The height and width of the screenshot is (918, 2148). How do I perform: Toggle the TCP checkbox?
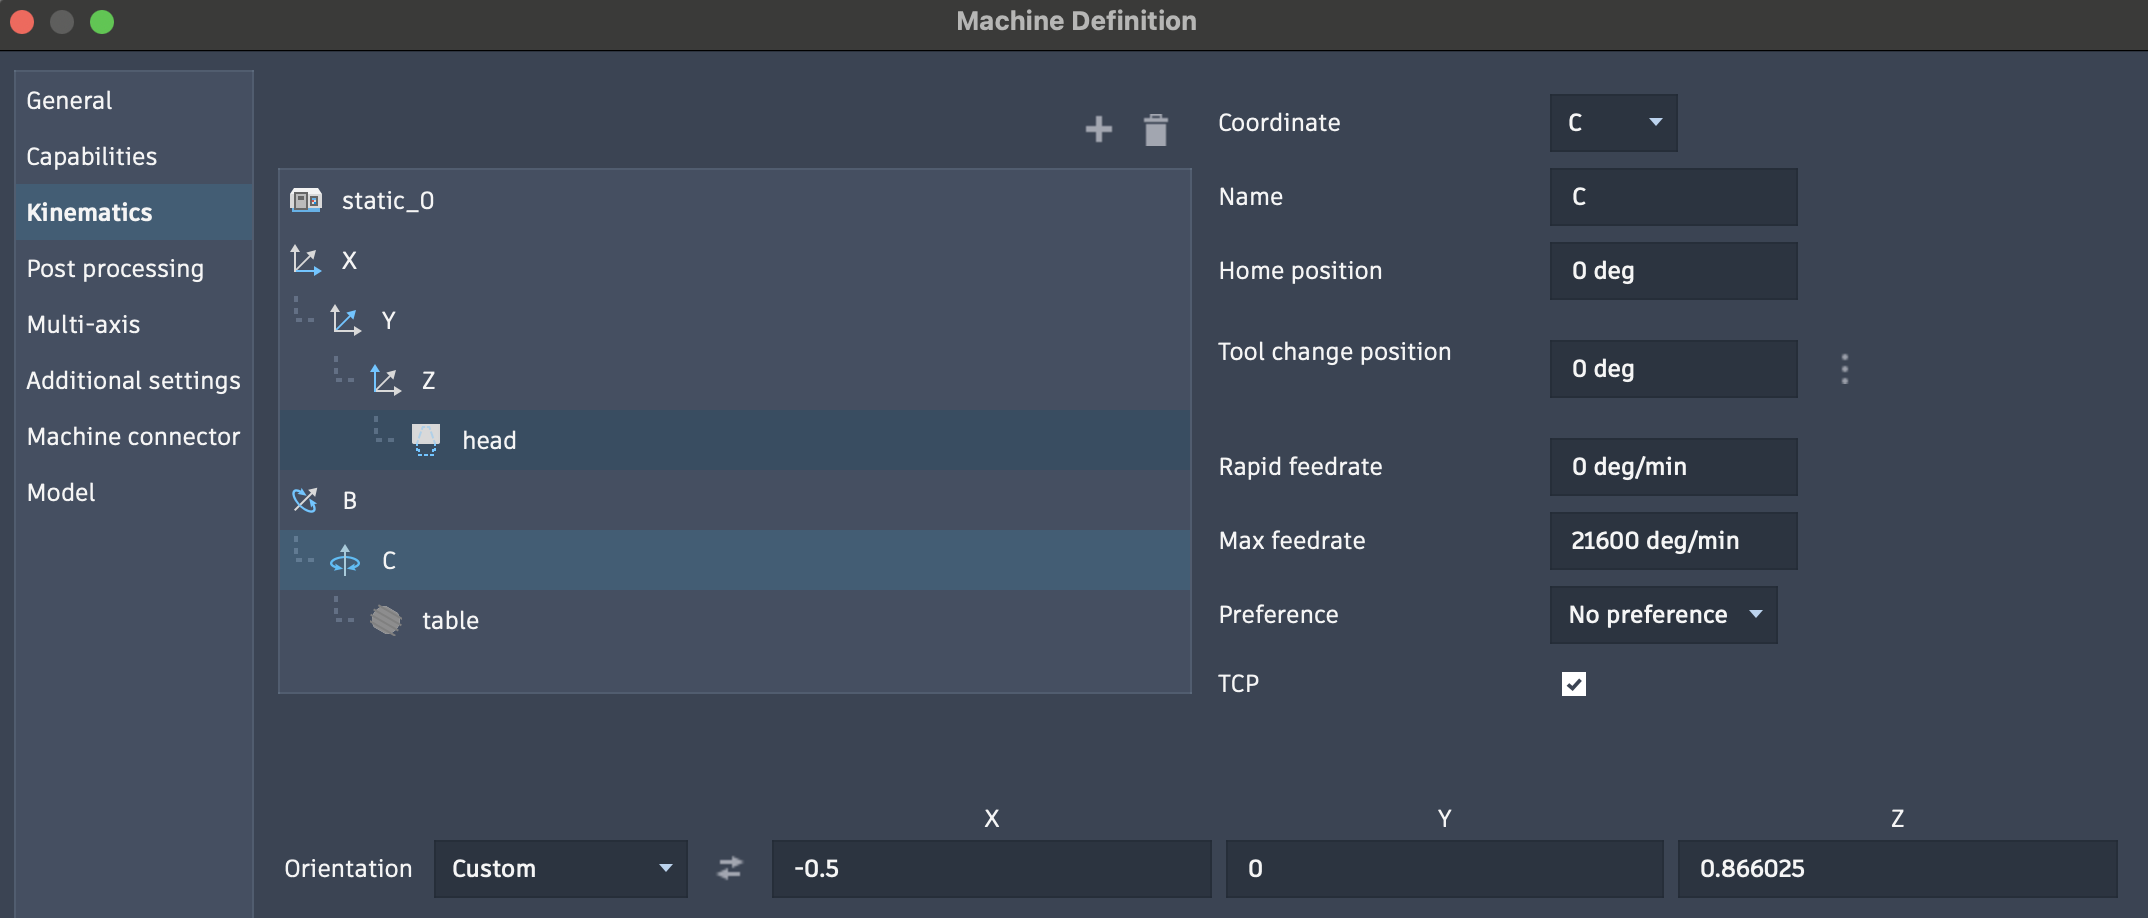tap(1574, 684)
